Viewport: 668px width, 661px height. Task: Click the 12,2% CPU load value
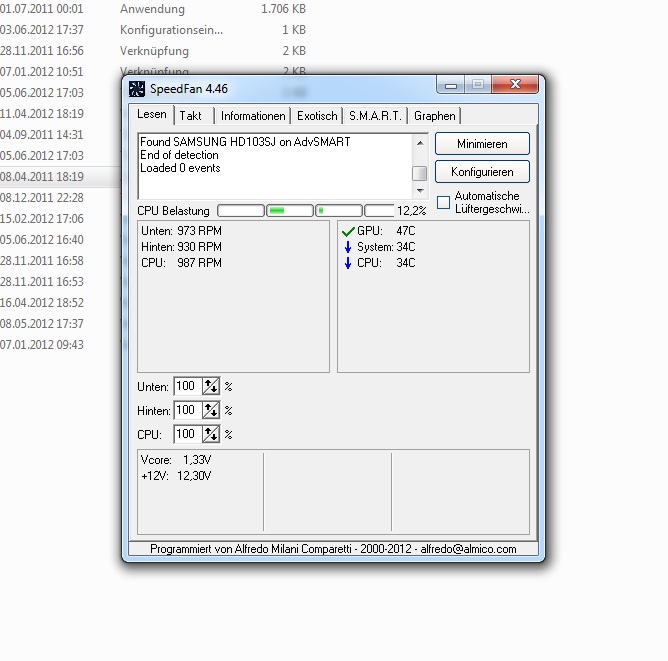point(412,211)
